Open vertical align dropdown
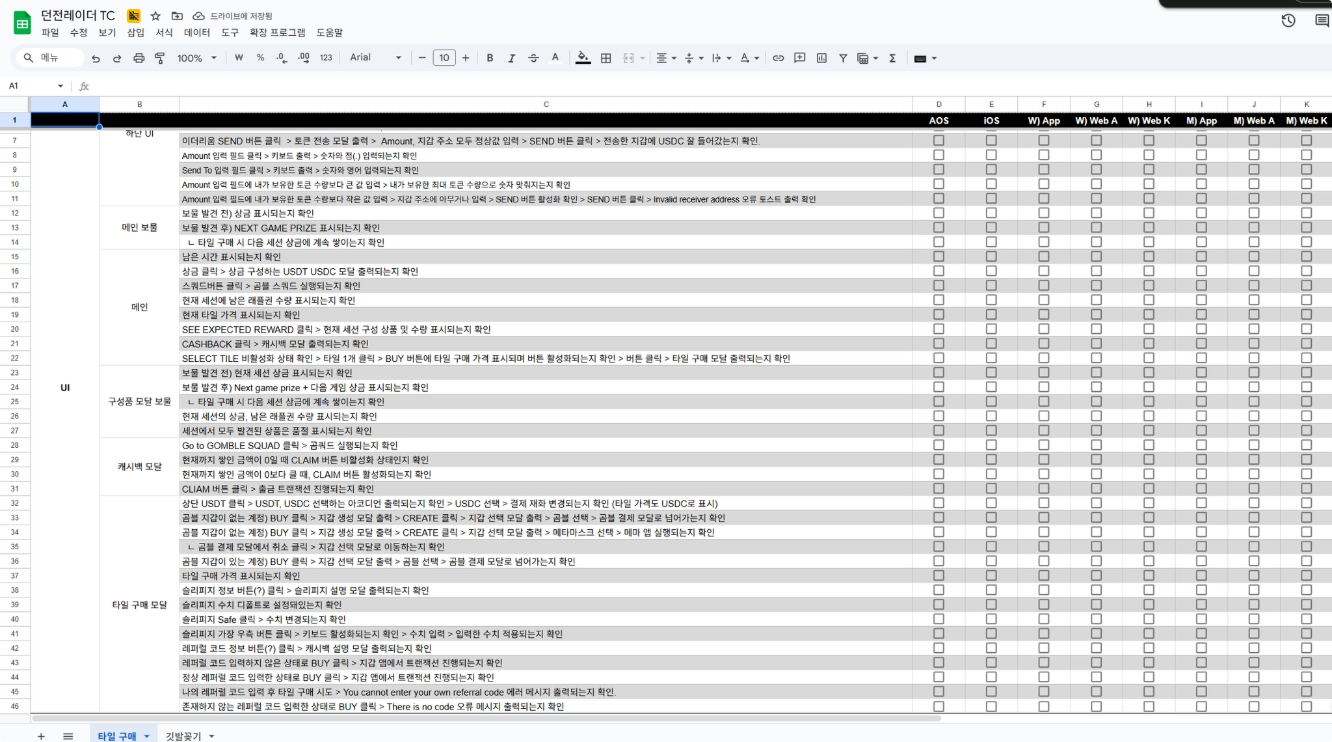The image size is (1332, 742). pos(693,58)
